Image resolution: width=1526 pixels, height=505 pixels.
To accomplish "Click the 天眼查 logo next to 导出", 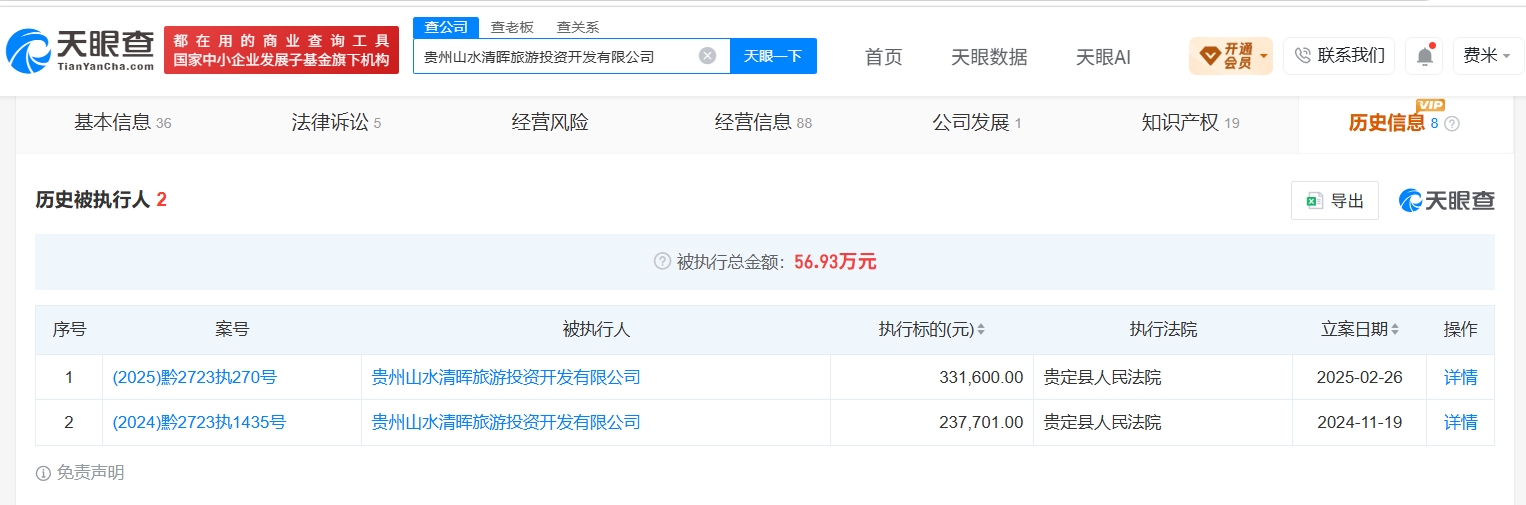I will [x=1447, y=200].
